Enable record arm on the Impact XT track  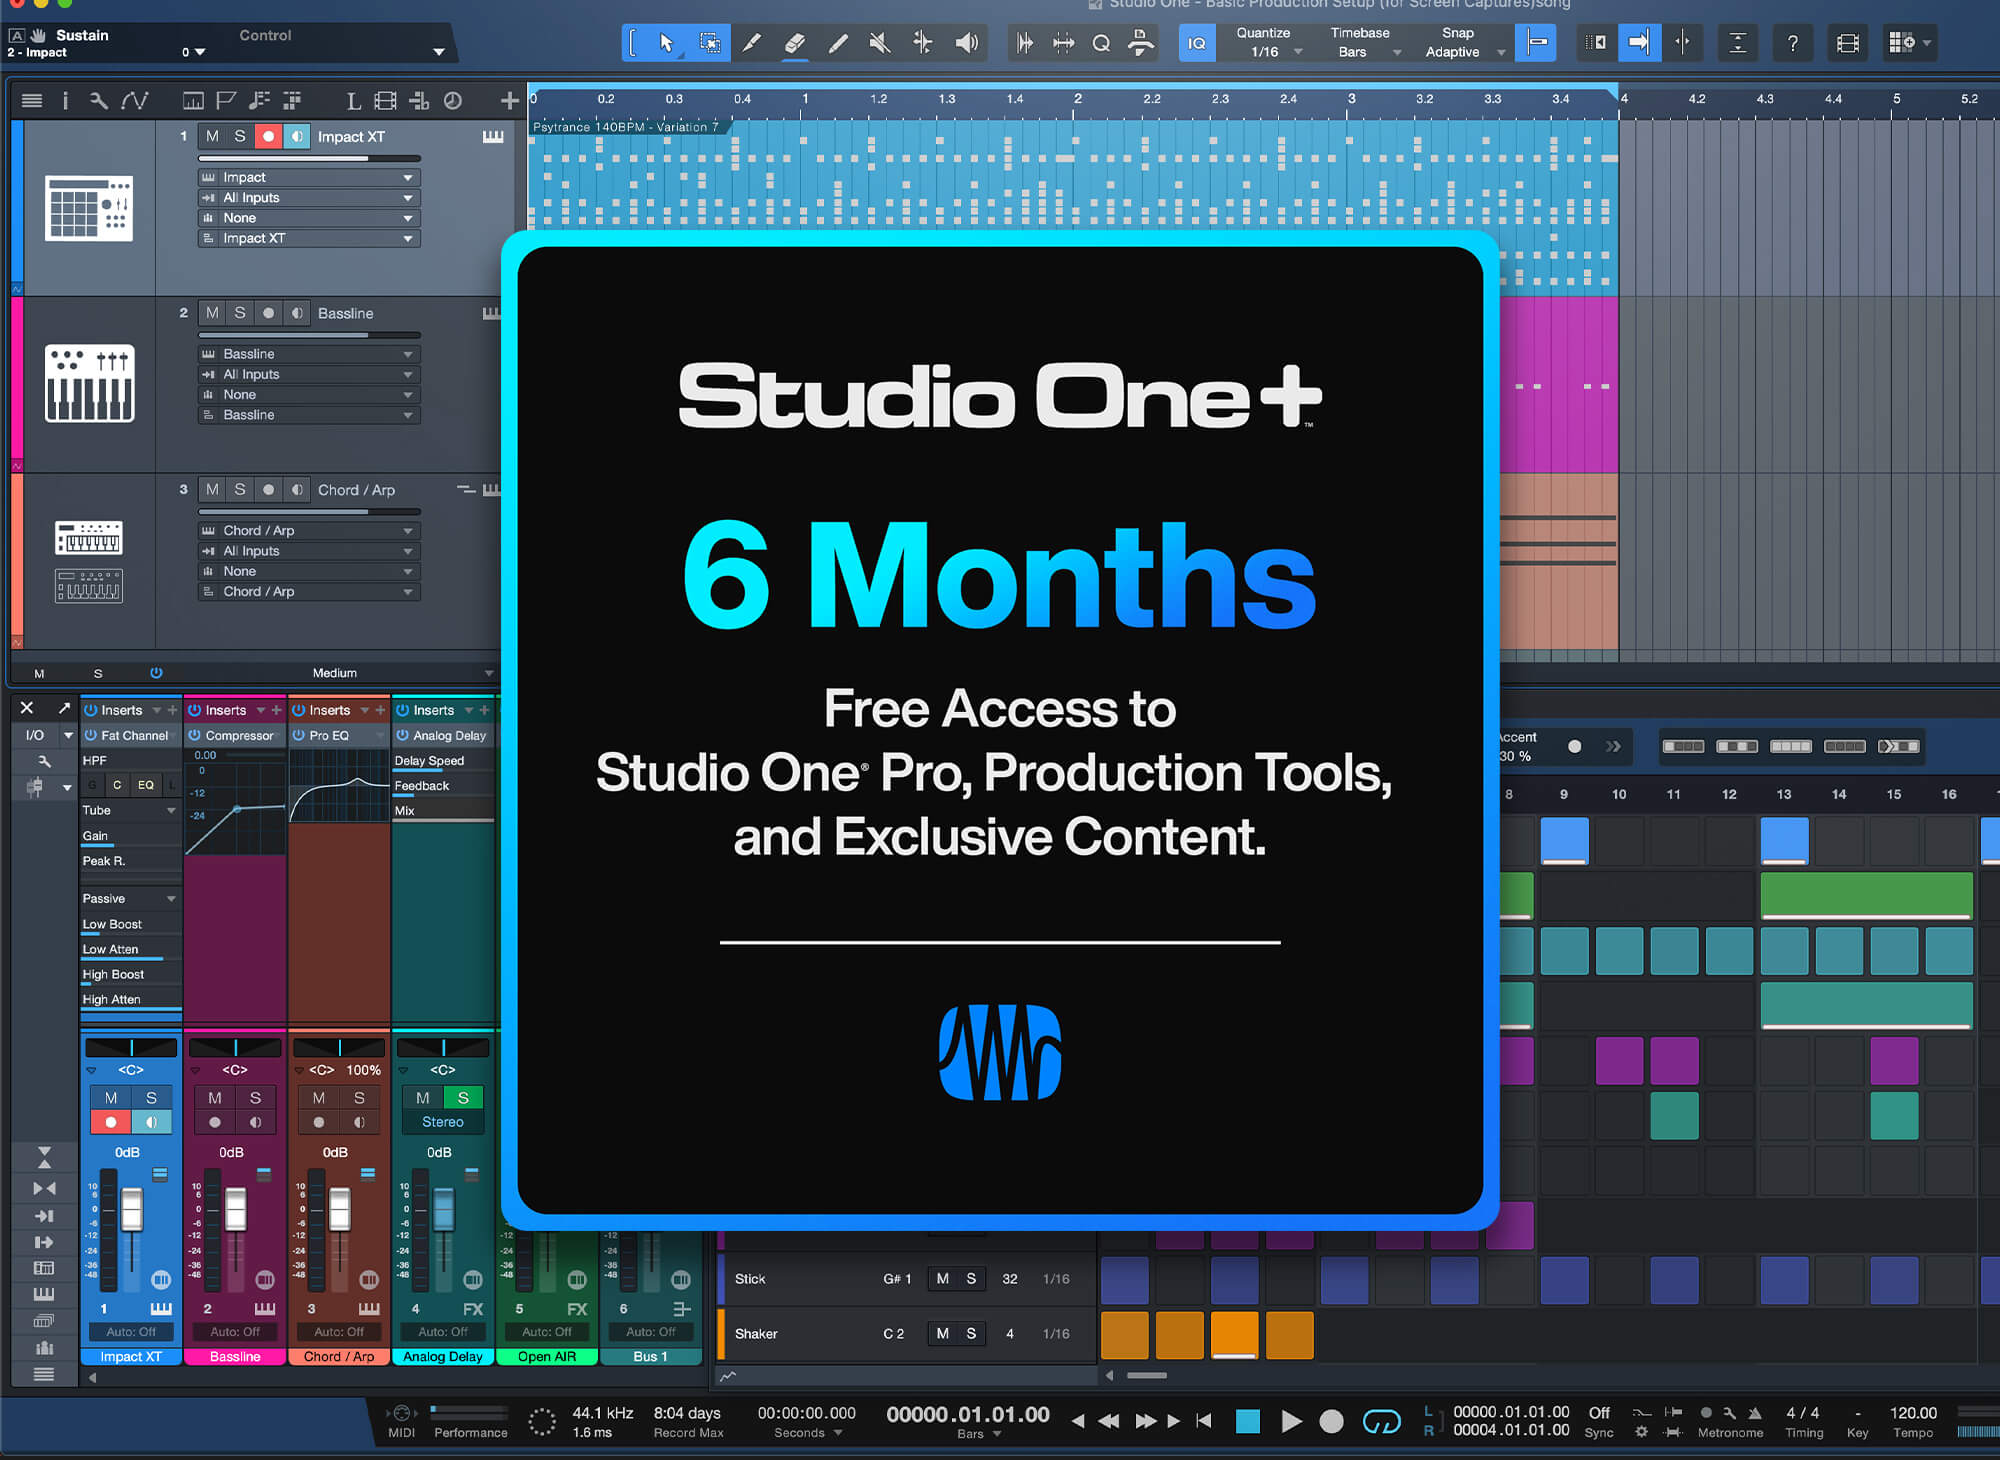click(268, 136)
